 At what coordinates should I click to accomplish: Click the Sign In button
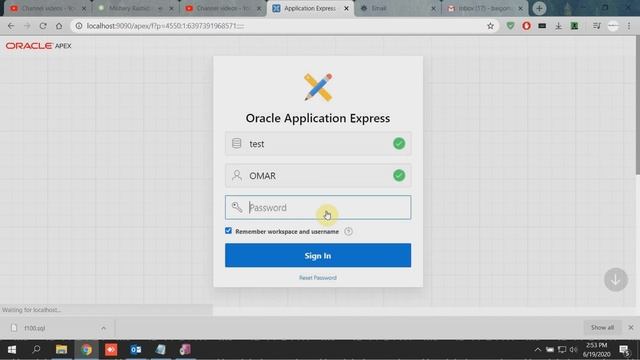pos(318,256)
